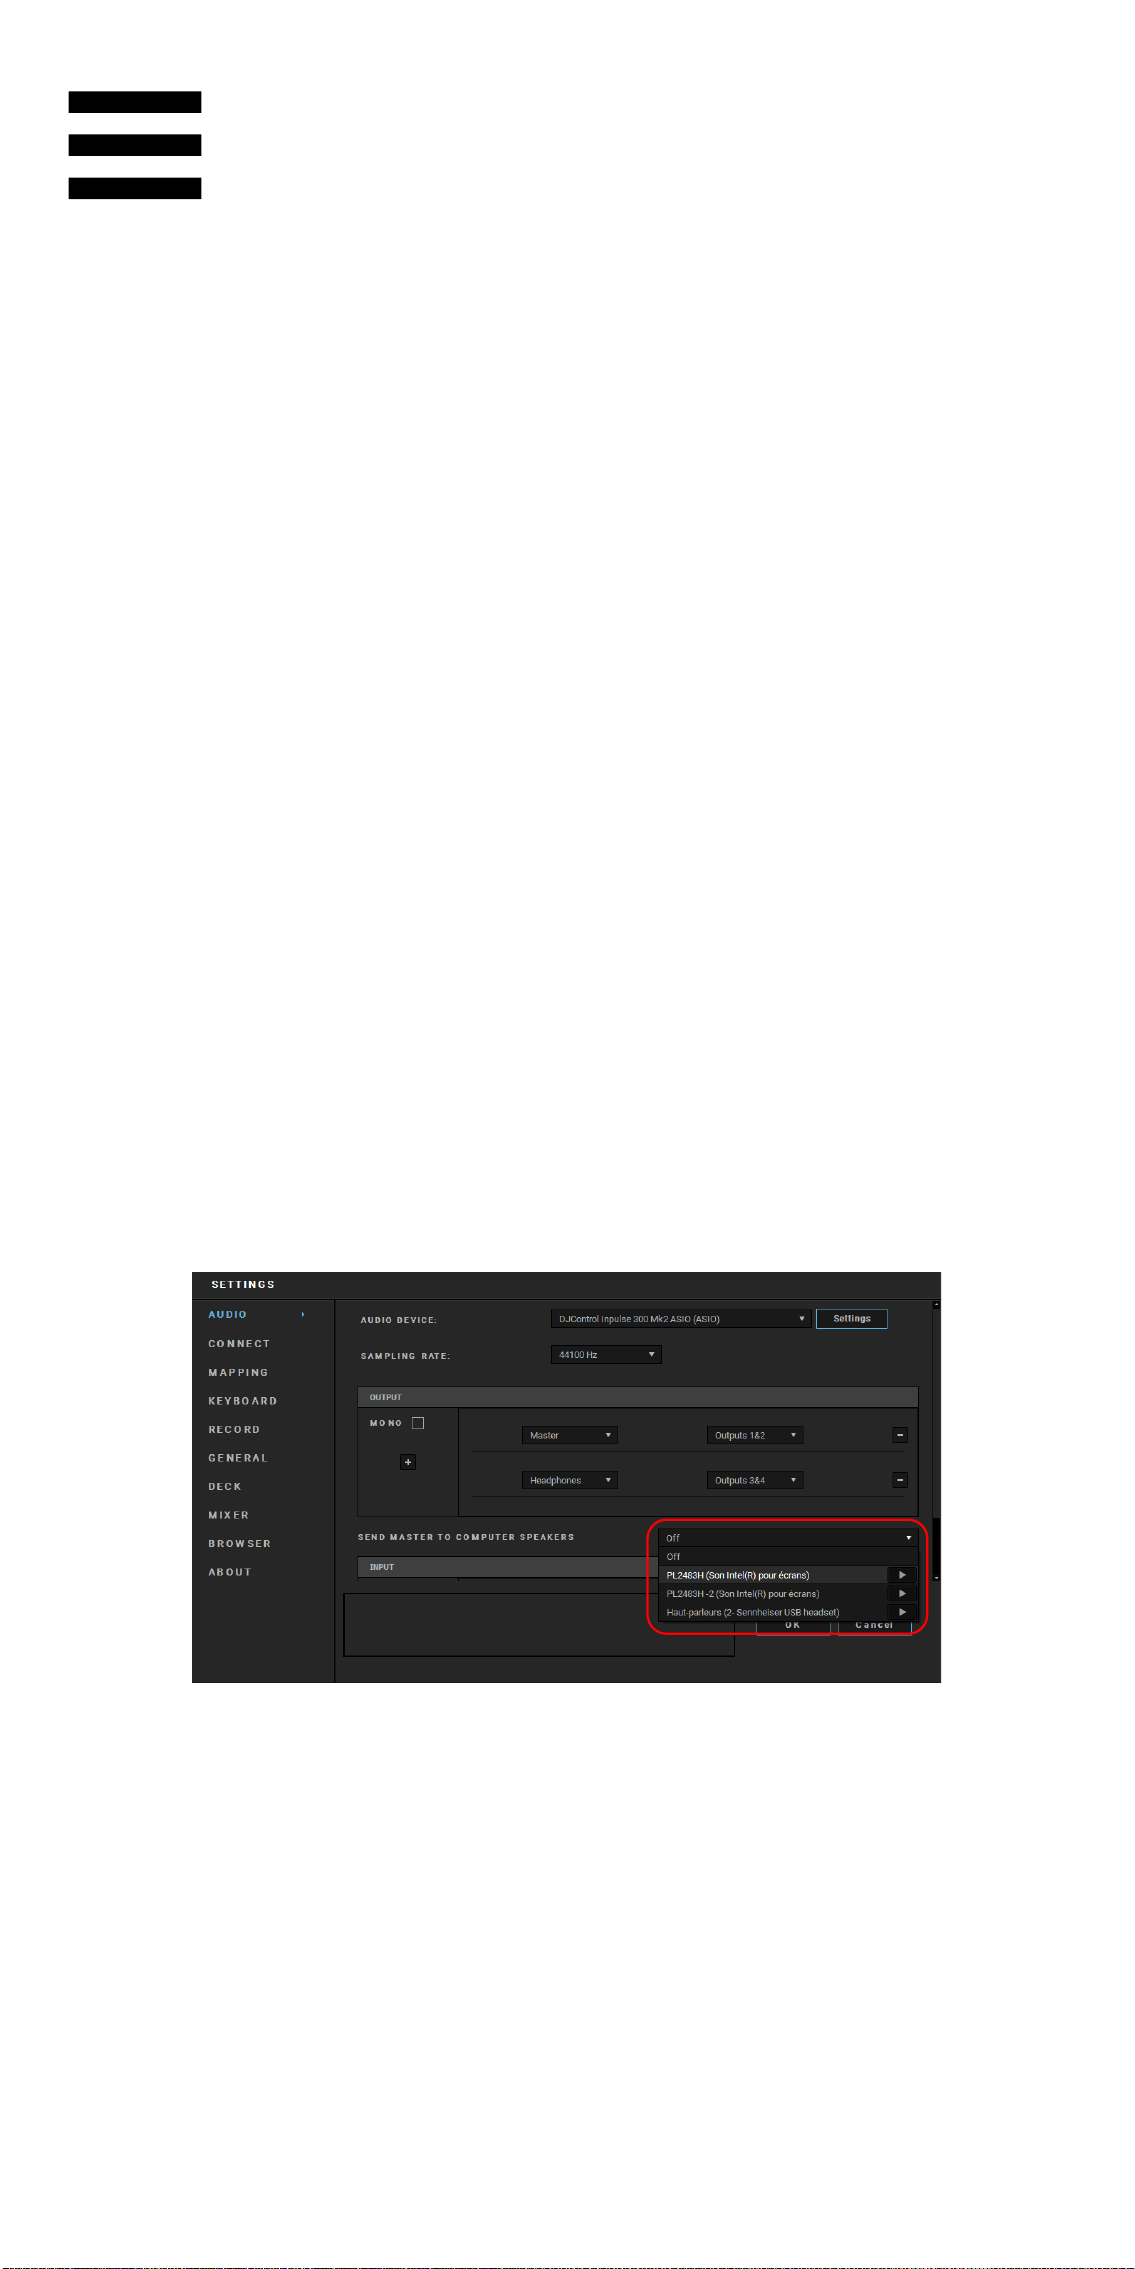
Task: Choose Haut-parleurs Sennheiser USB headset option
Action: [x=753, y=1612]
